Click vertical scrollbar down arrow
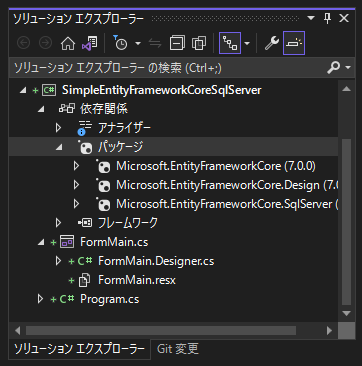This screenshot has height=366, width=362. click(x=346, y=313)
